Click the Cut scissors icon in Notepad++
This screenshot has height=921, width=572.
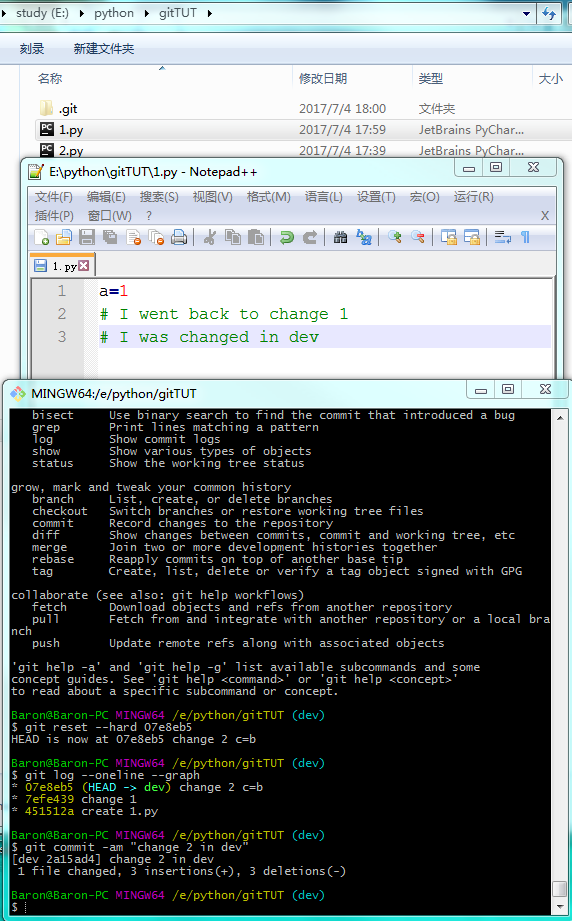209,237
